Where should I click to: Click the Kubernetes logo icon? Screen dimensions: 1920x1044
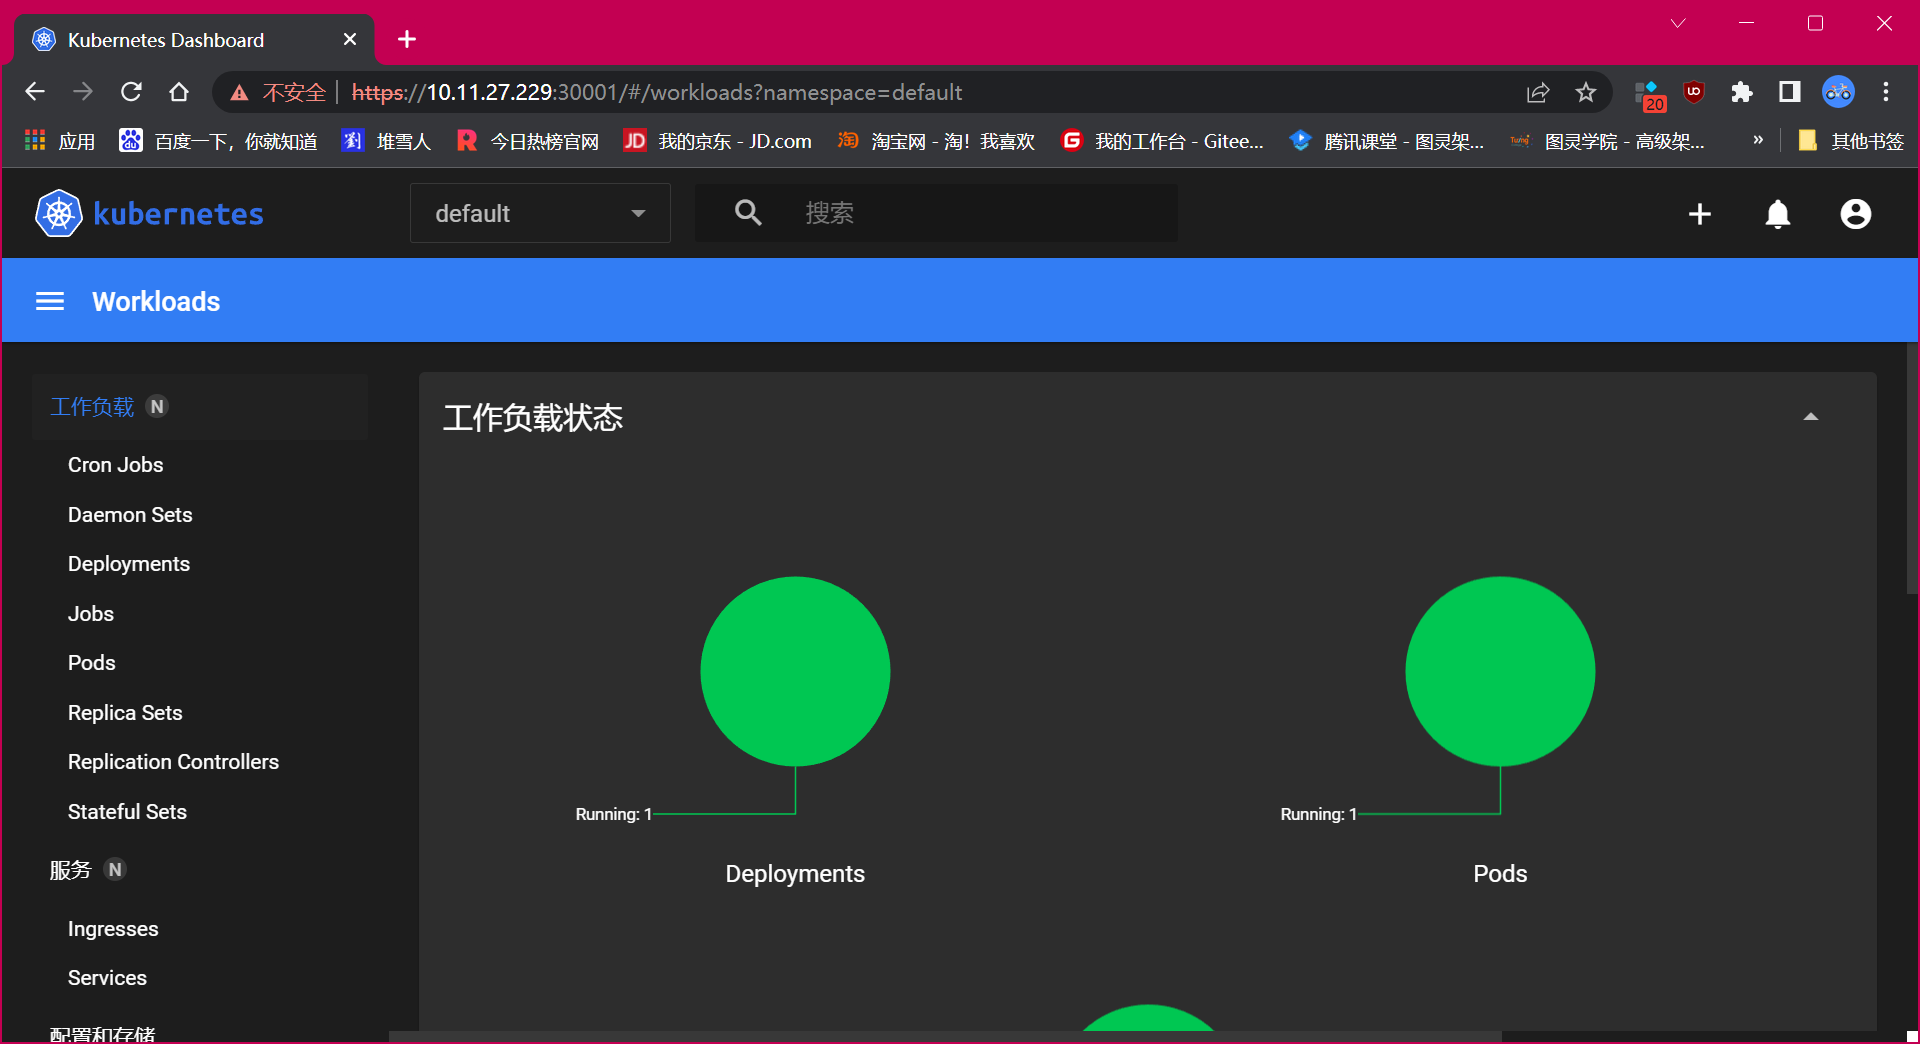(x=59, y=213)
